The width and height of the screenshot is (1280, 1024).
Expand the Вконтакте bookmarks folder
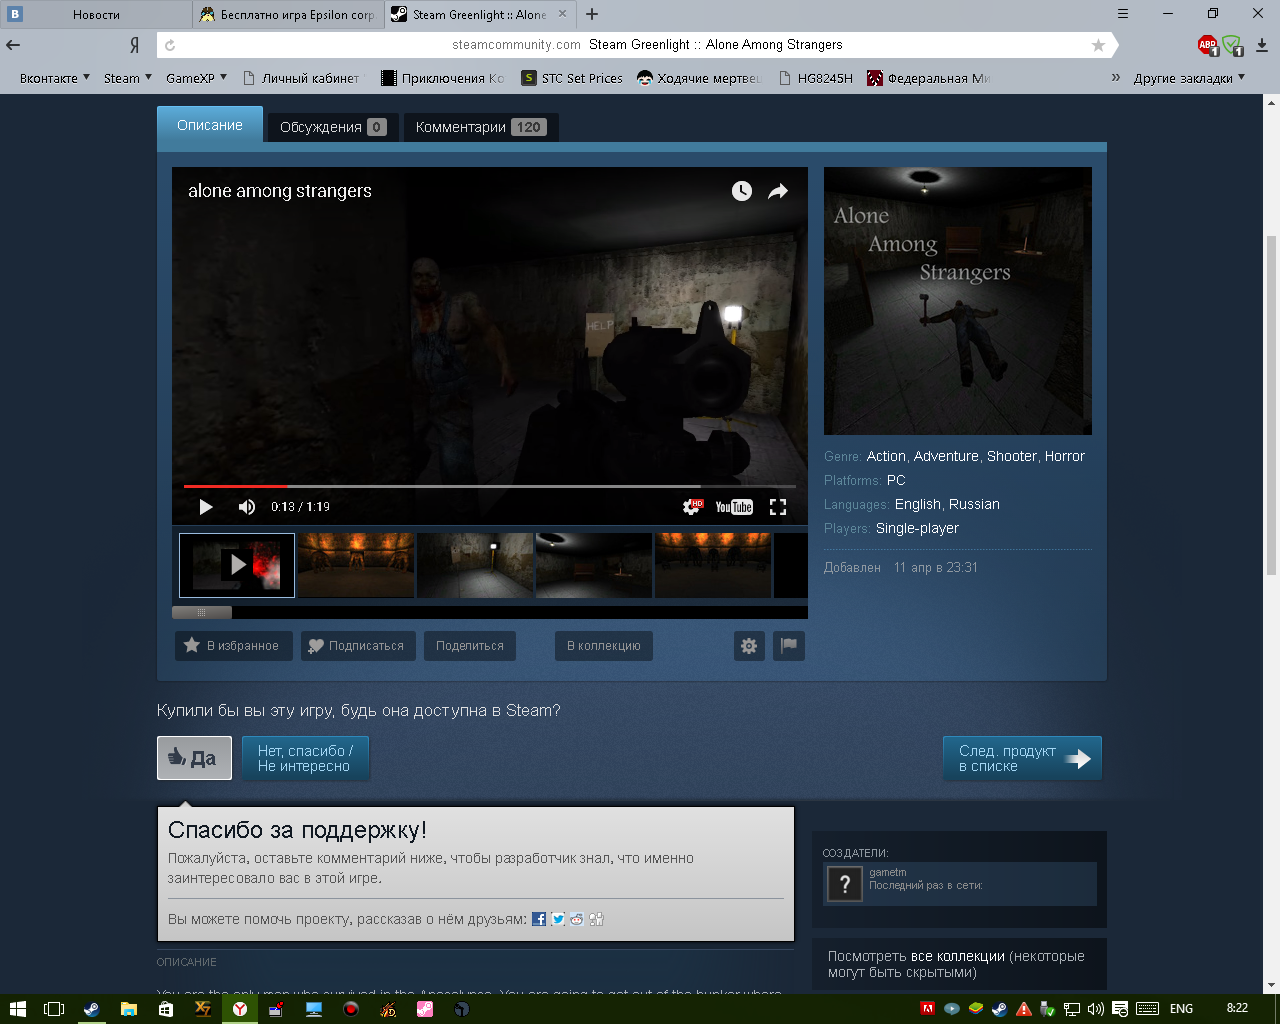(x=55, y=78)
